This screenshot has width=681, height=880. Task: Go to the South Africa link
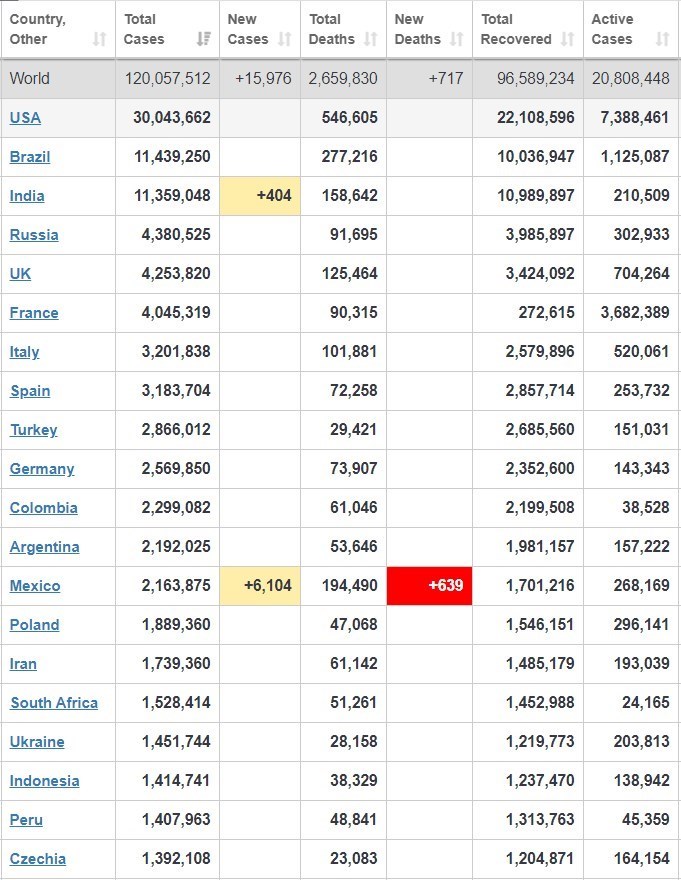(54, 703)
